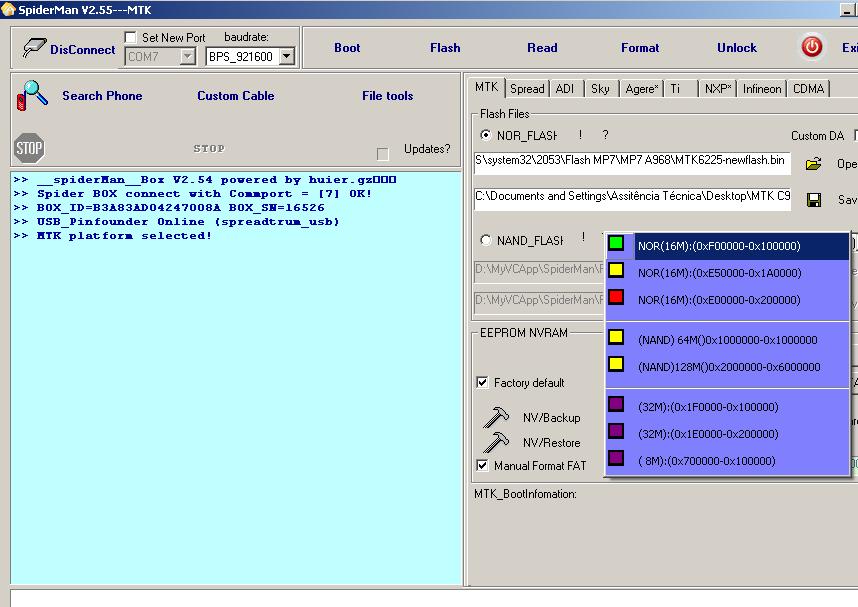The width and height of the screenshot is (858, 607).
Task: Switch to the Spread tab
Action: coord(527,89)
